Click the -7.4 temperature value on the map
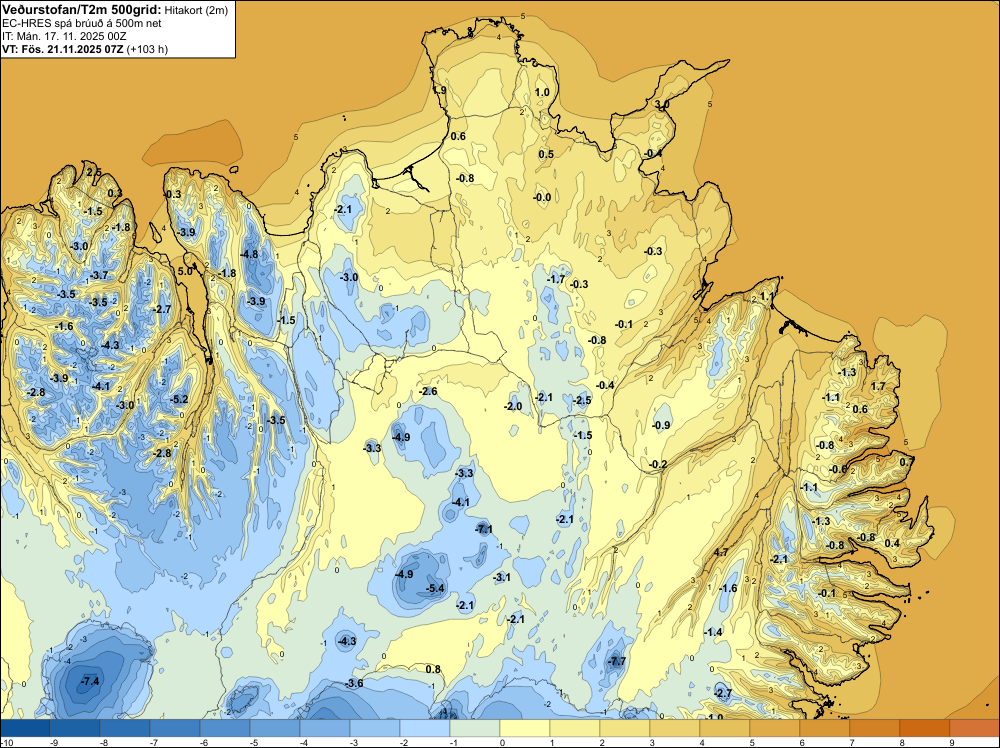Screen dimensions: 1000x748 pos(90,681)
